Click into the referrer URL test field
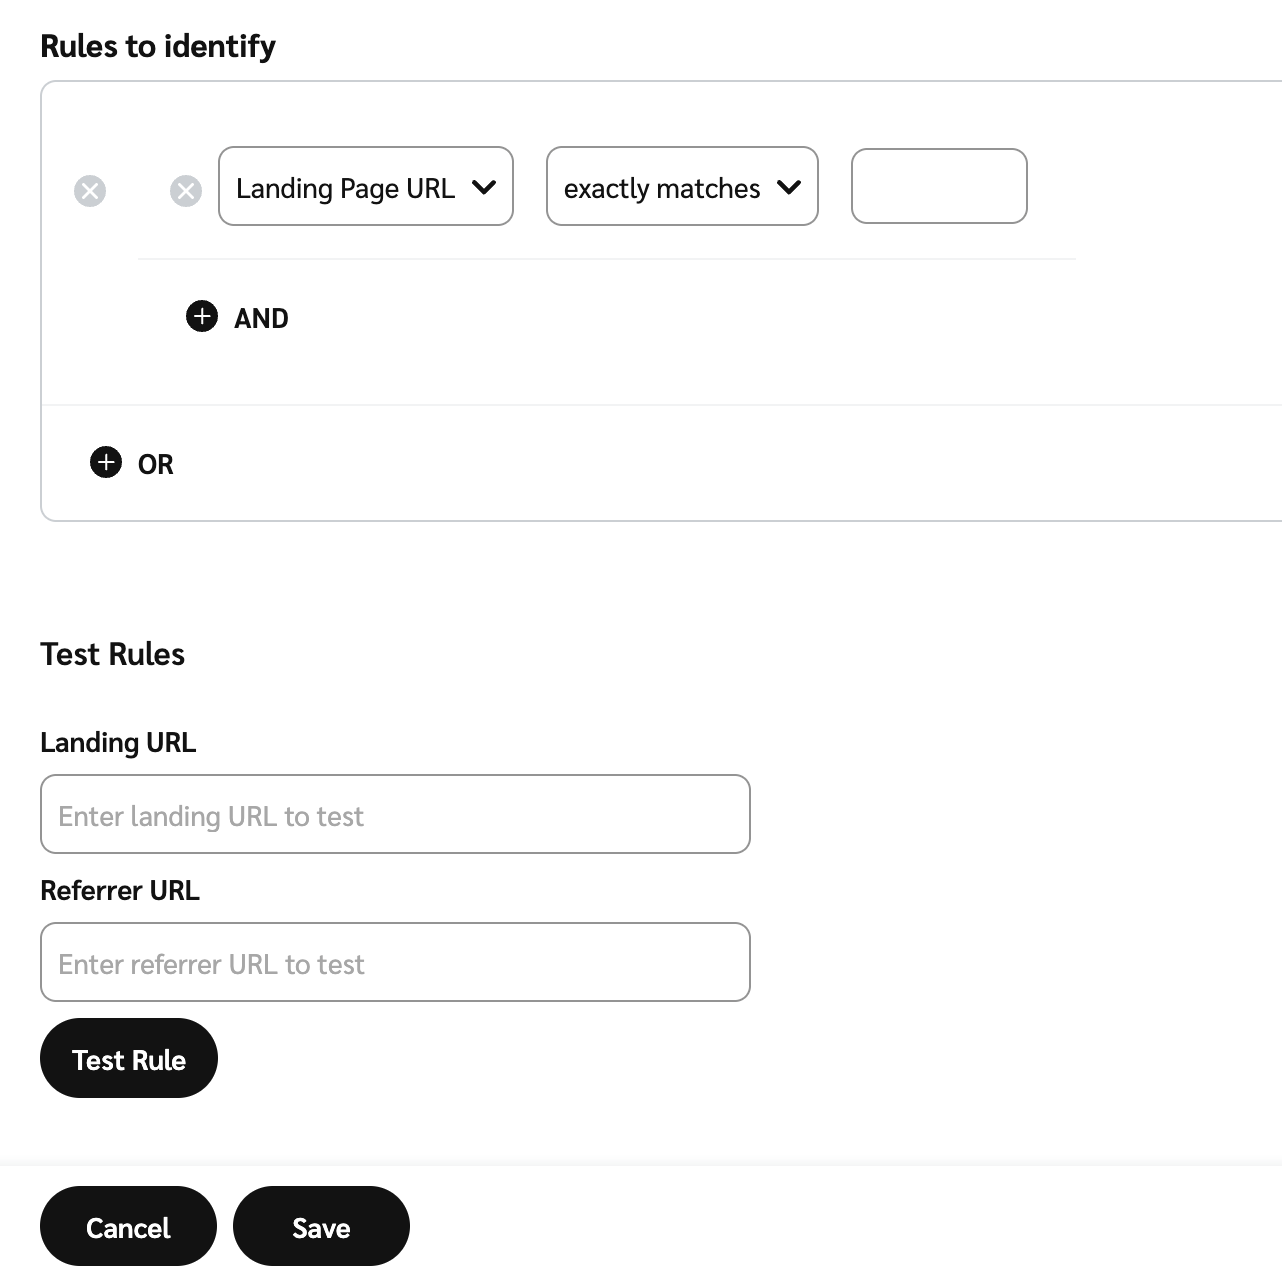This screenshot has height=1280, width=1282. click(395, 962)
